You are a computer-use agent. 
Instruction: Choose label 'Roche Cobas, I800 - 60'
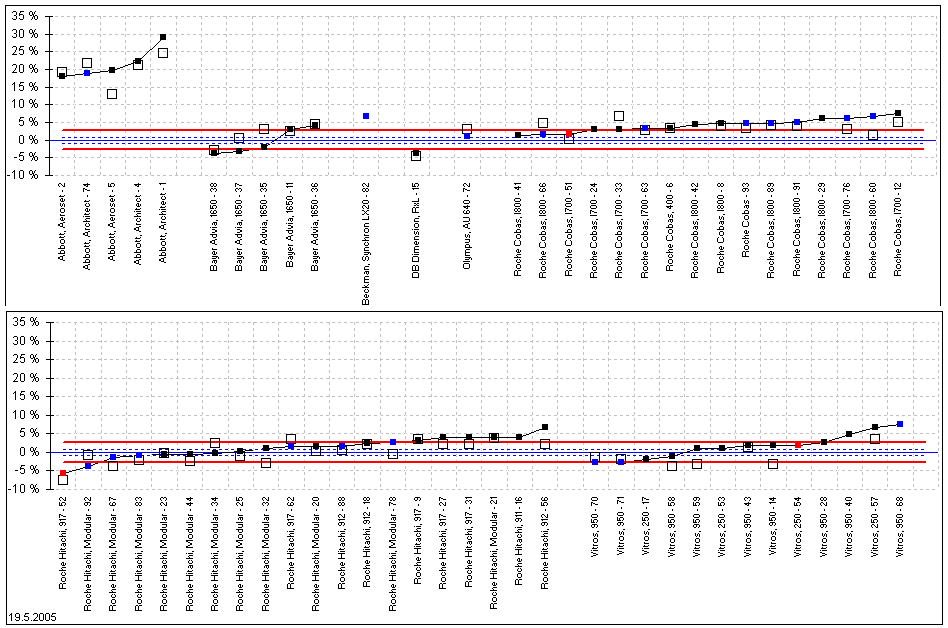click(873, 230)
